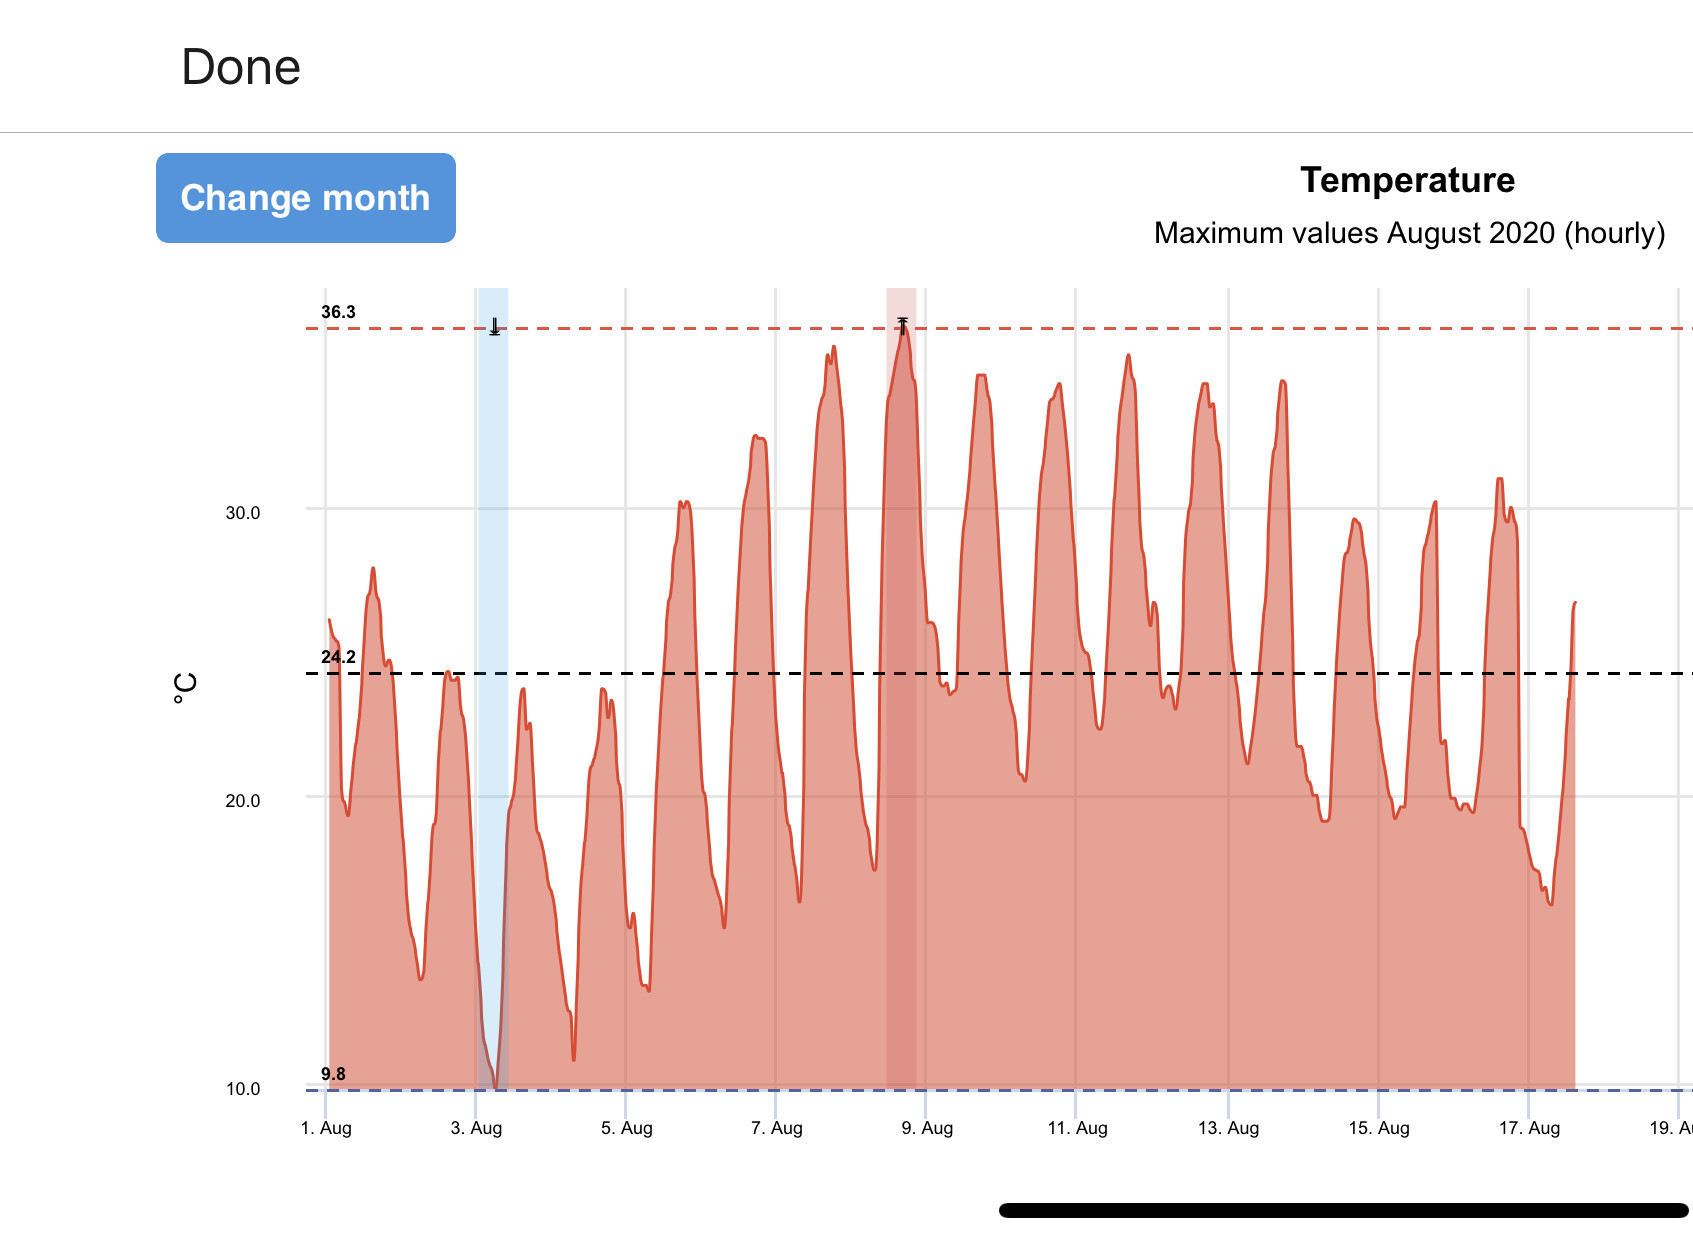
Task: Click the 9.8 minimum value label
Action: coord(333,1074)
